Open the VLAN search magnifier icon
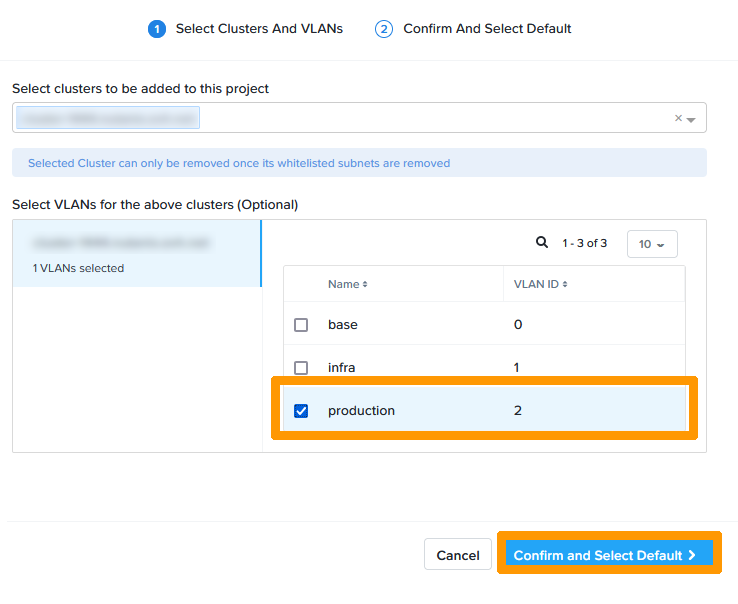Screen dimensions: 738x604 click(x=542, y=243)
